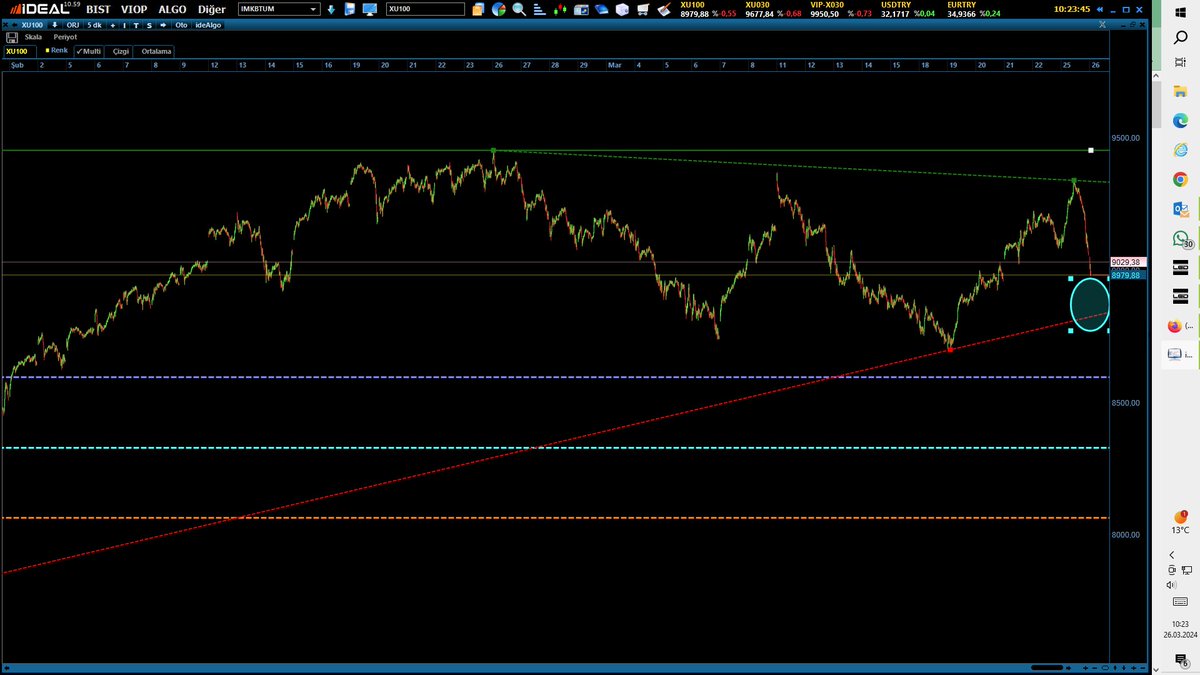The height and width of the screenshot is (675, 1200).
Task: Open the pie chart icon
Action: [499, 9]
